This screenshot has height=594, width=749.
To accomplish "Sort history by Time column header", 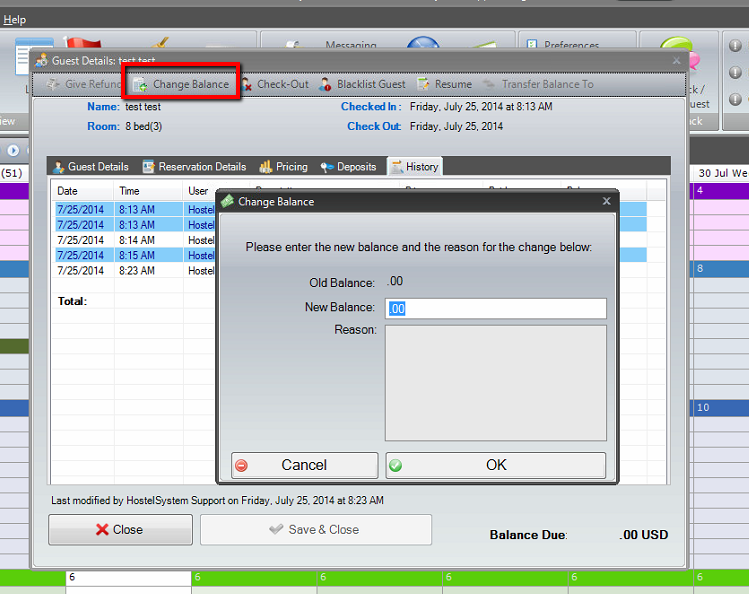I will (148, 191).
